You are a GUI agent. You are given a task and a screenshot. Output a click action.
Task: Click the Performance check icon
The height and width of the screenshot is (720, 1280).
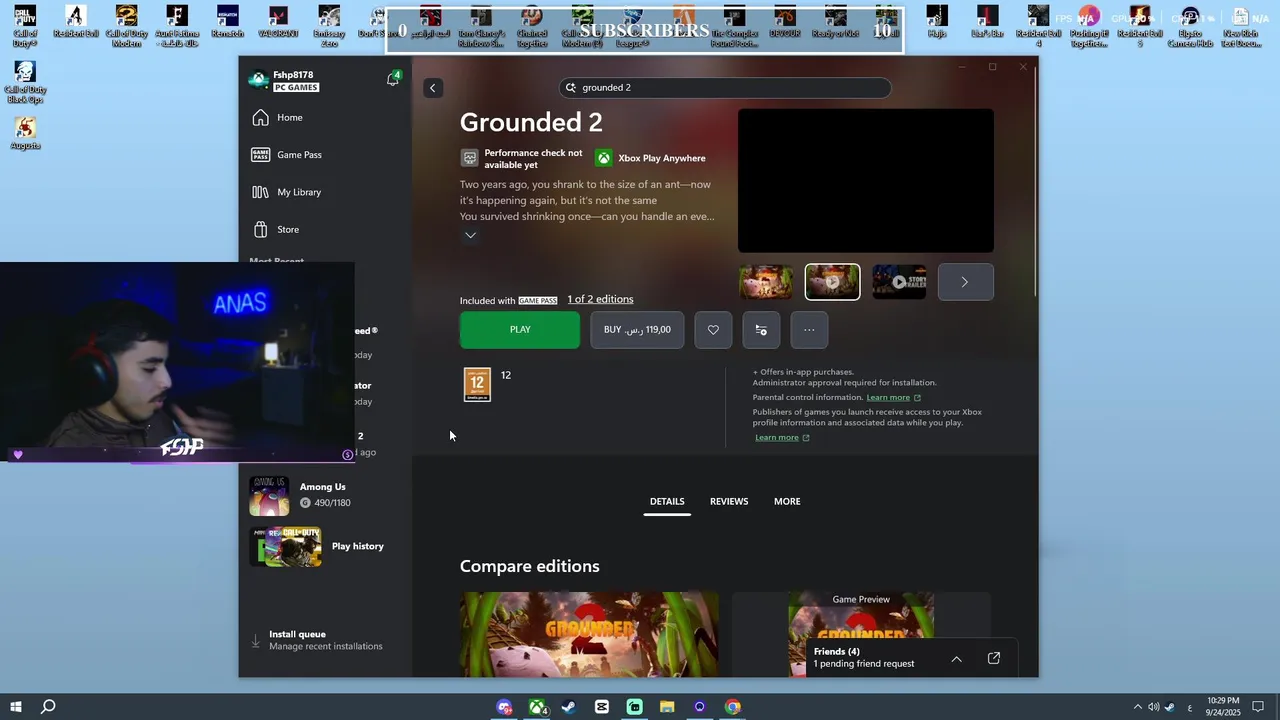pos(470,158)
